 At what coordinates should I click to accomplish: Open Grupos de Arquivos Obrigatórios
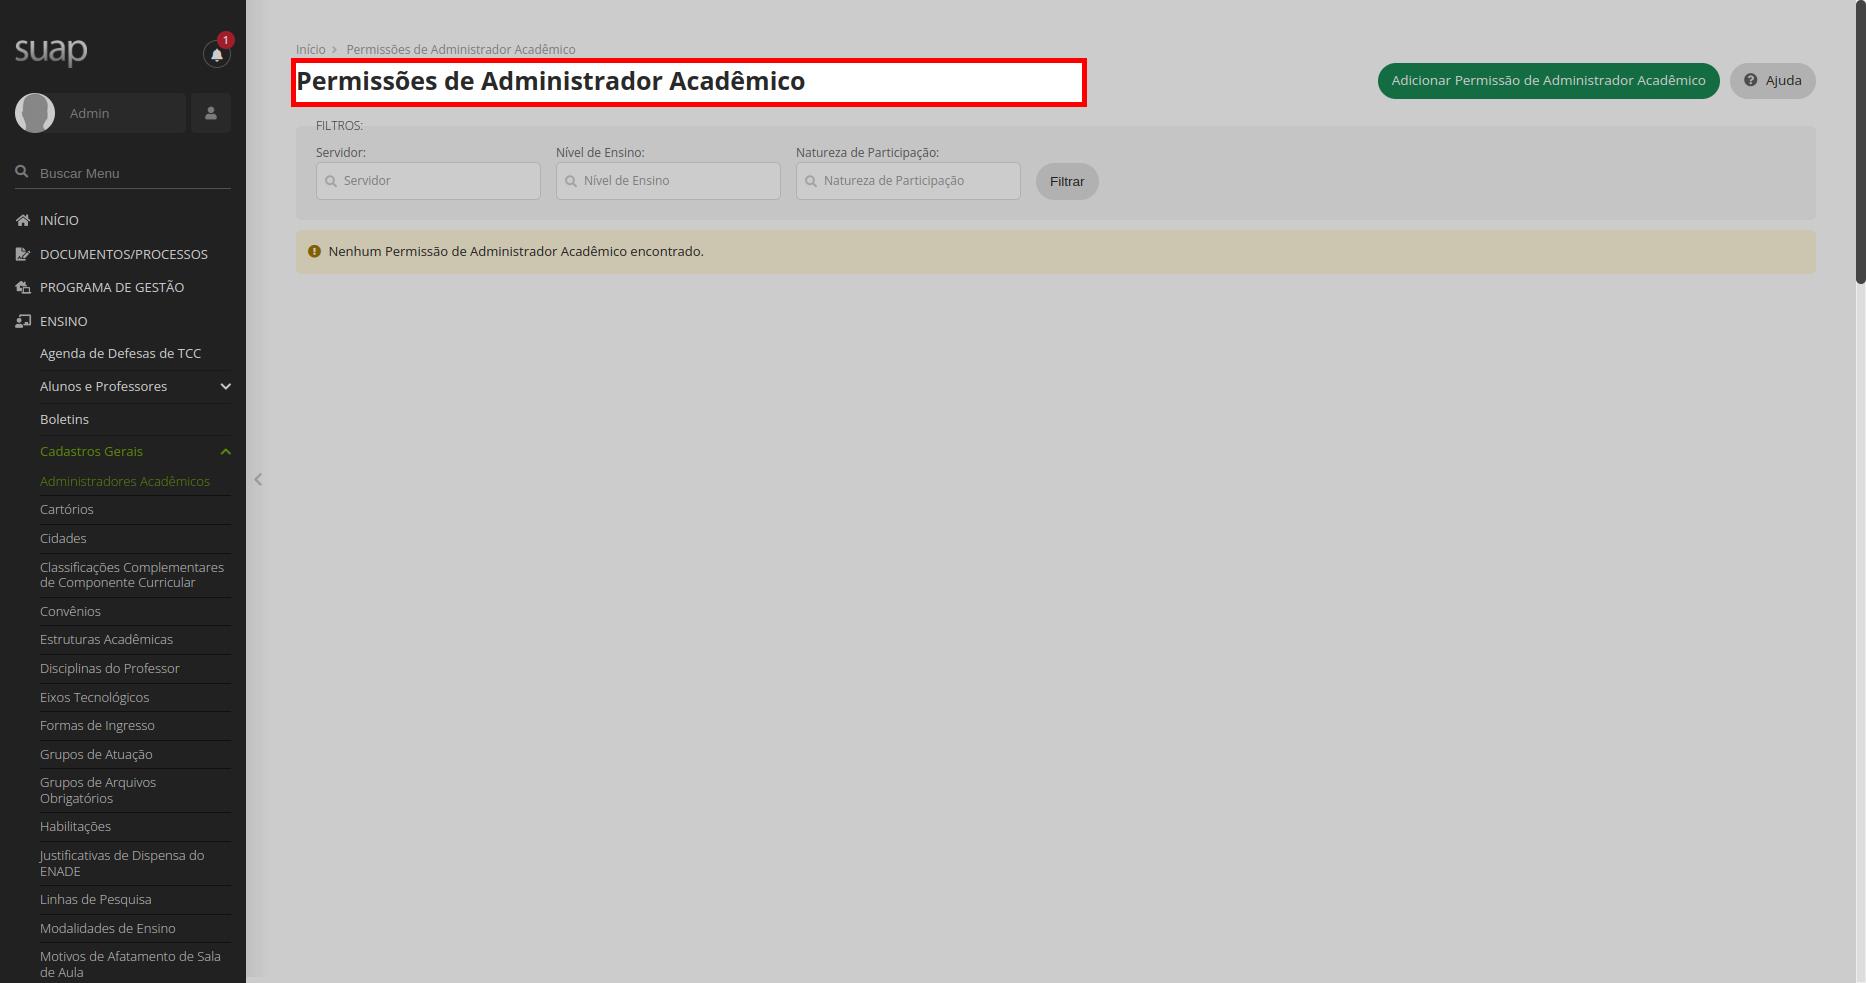pyautogui.click(x=98, y=790)
